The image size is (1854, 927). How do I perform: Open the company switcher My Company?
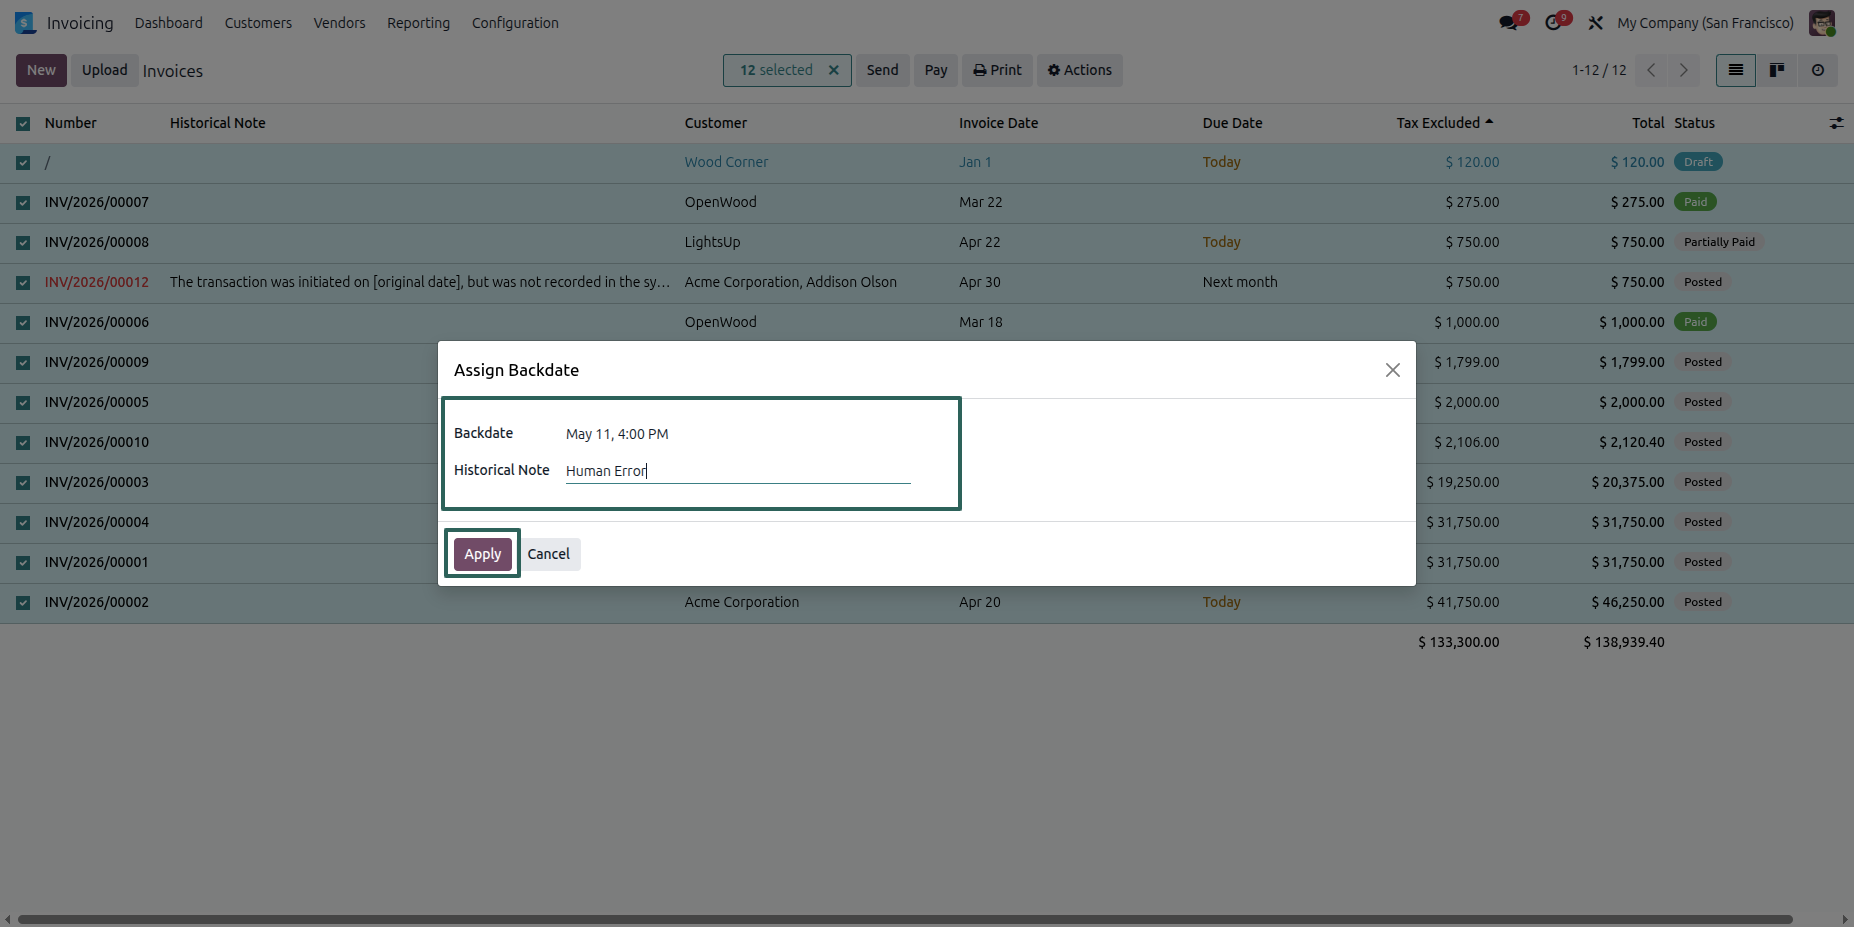click(1705, 22)
